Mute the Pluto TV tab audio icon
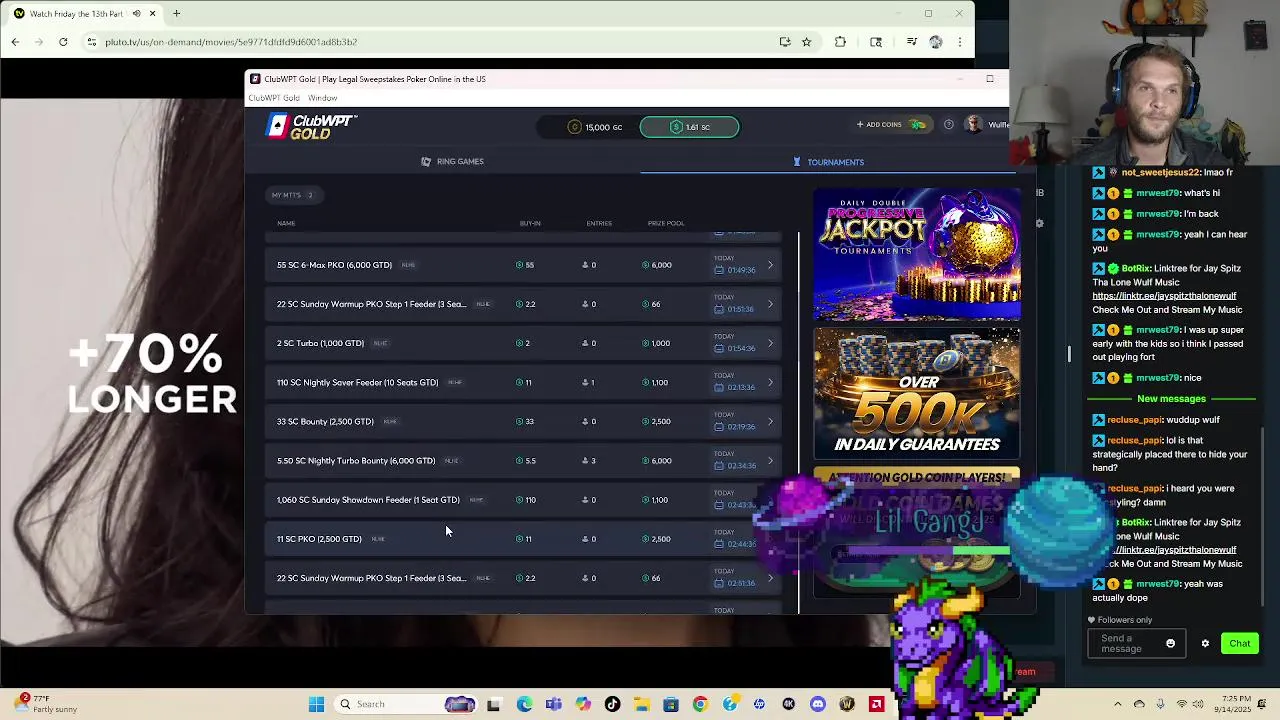The width and height of the screenshot is (1280, 720). tap(136, 14)
